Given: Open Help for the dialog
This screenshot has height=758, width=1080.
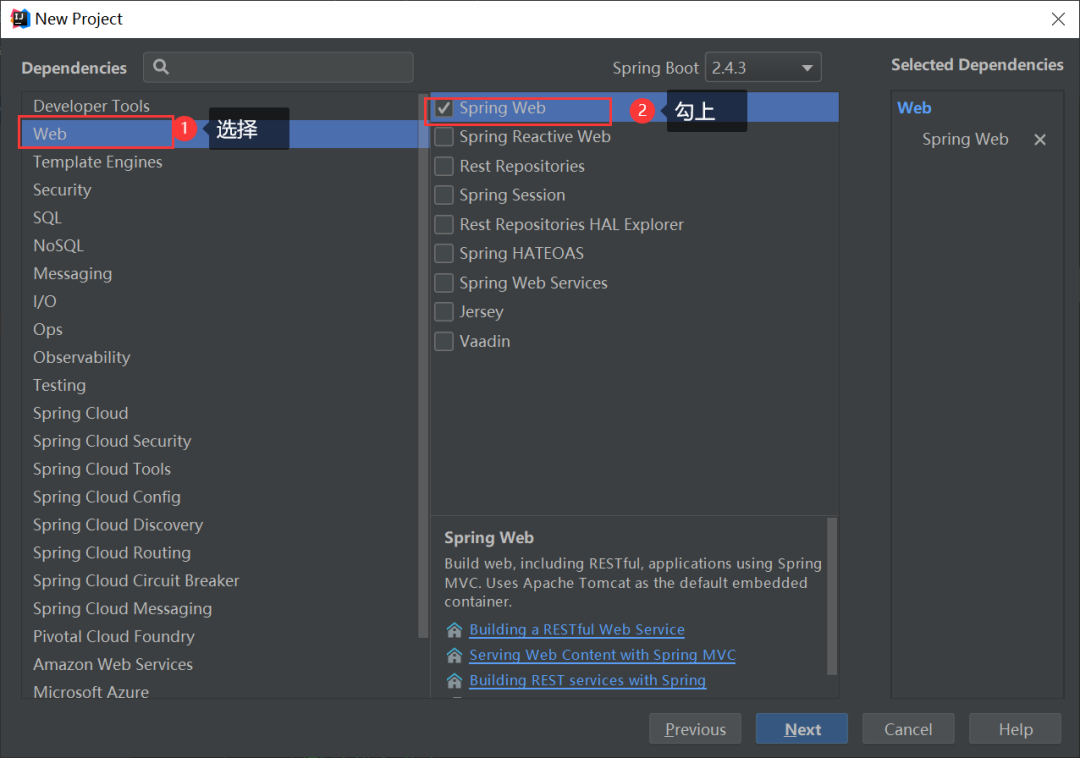Looking at the screenshot, I should [x=1015, y=729].
